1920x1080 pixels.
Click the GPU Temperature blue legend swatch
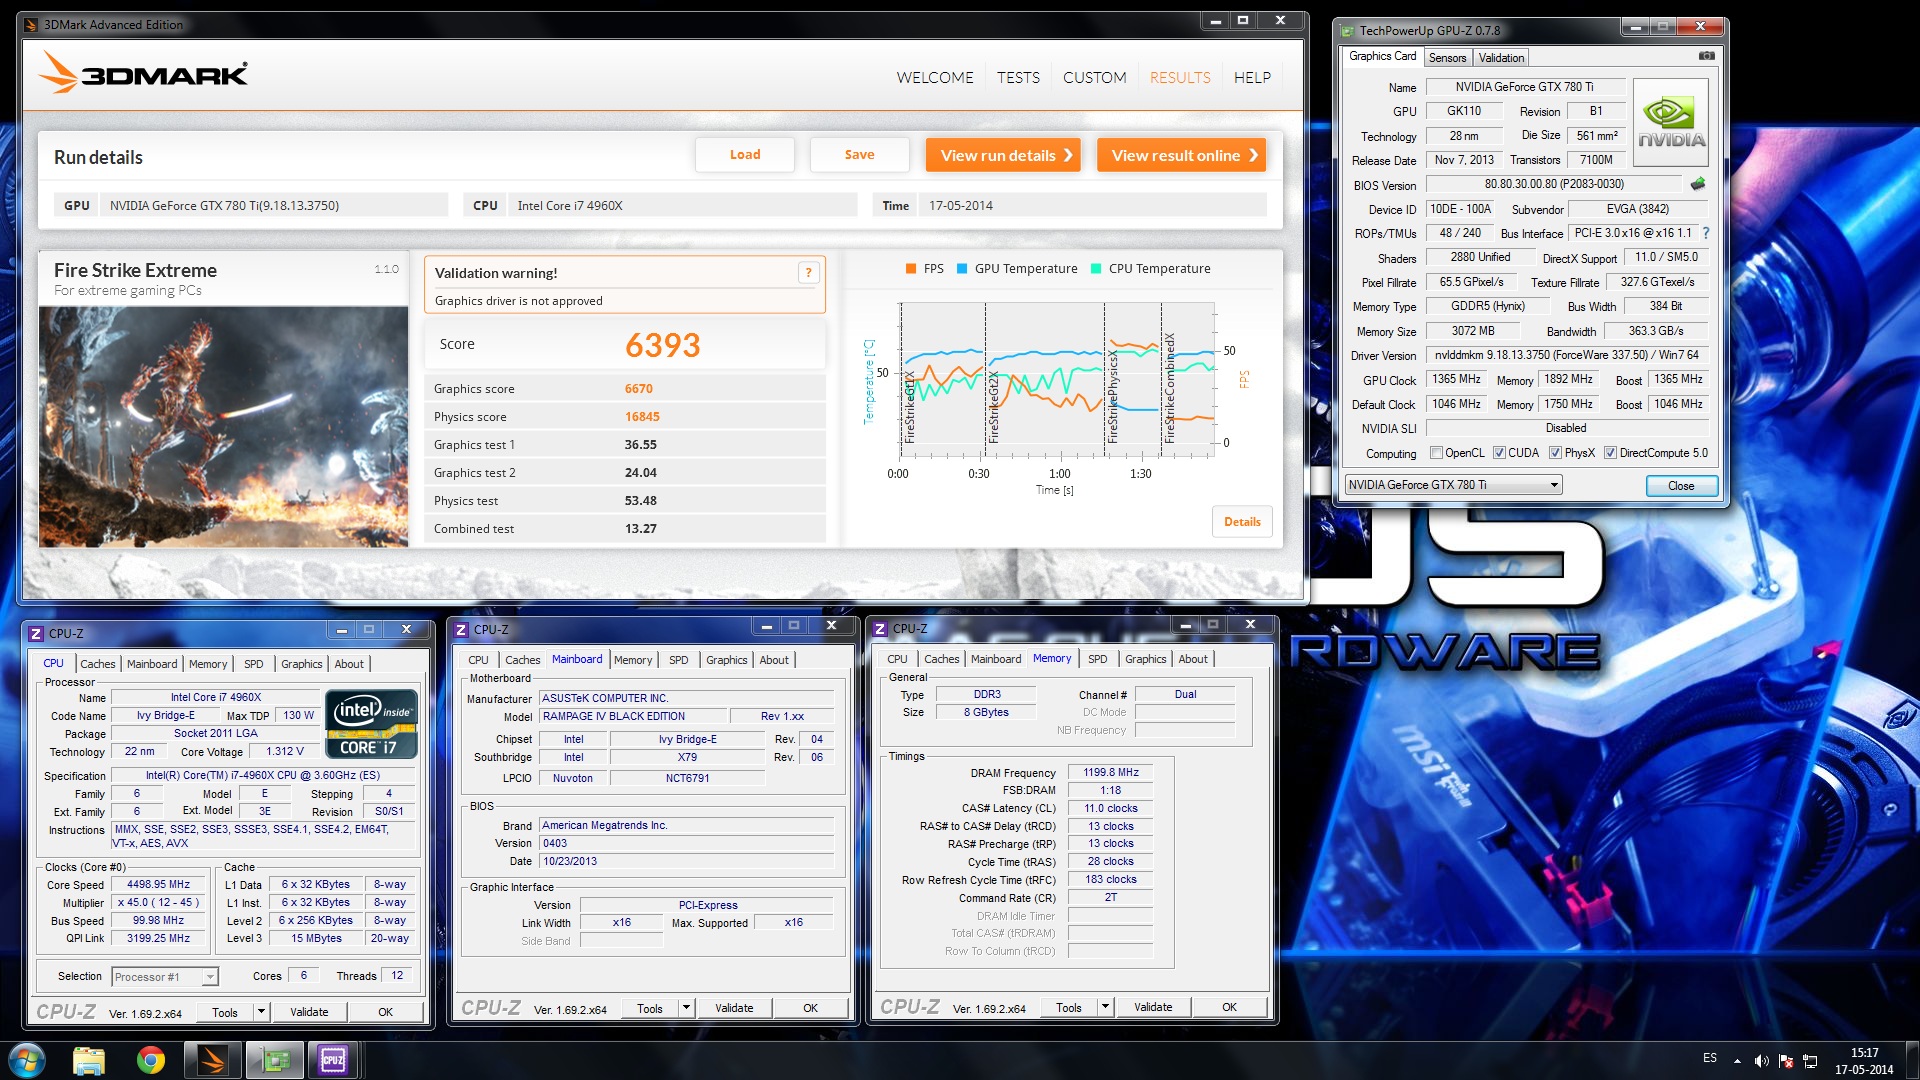962,269
